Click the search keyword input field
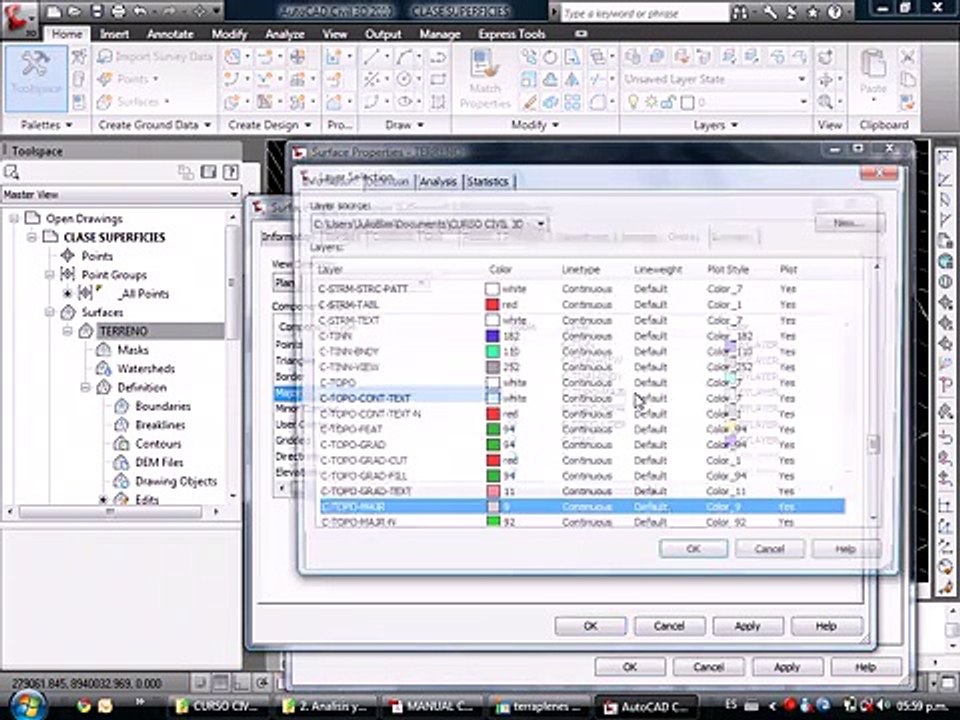This screenshot has width=960, height=720. click(645, 12)
